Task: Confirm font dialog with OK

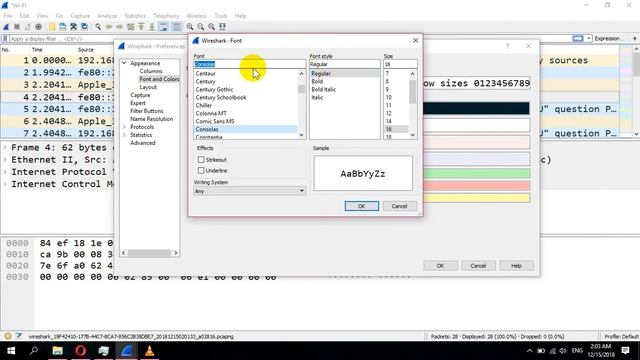Action: (362, 206)
